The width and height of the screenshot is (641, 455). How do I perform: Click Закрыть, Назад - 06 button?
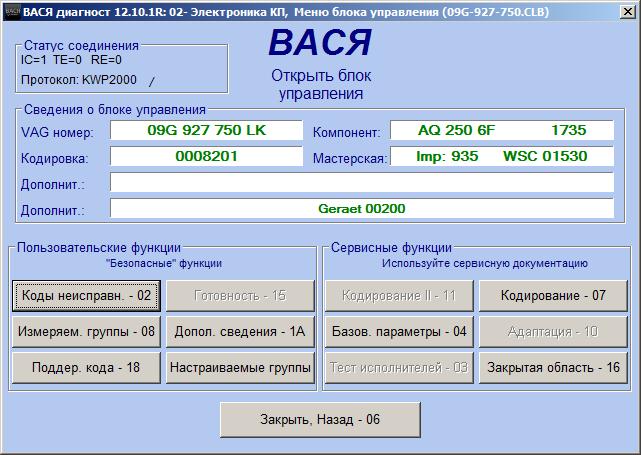(x=320, y=419)
